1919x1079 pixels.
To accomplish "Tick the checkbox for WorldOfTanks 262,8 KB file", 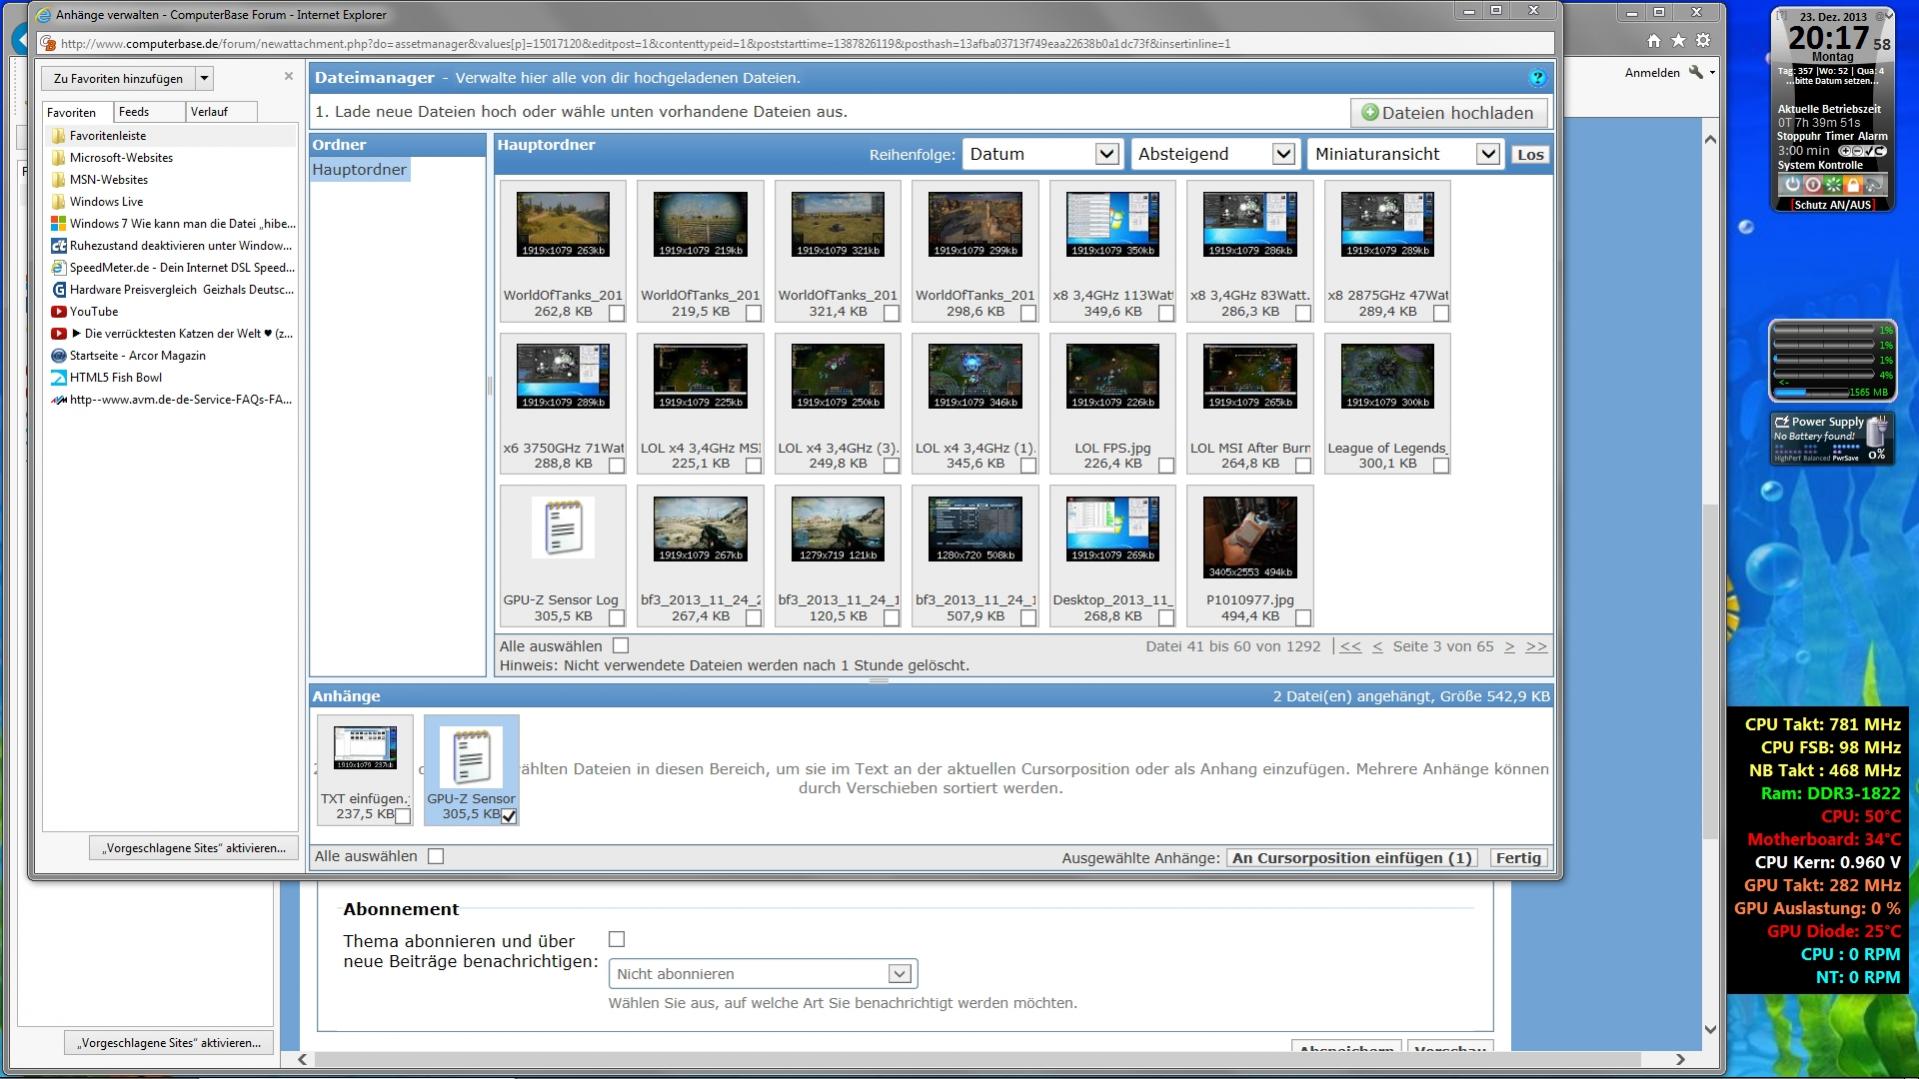I will [x=616, y=313].
